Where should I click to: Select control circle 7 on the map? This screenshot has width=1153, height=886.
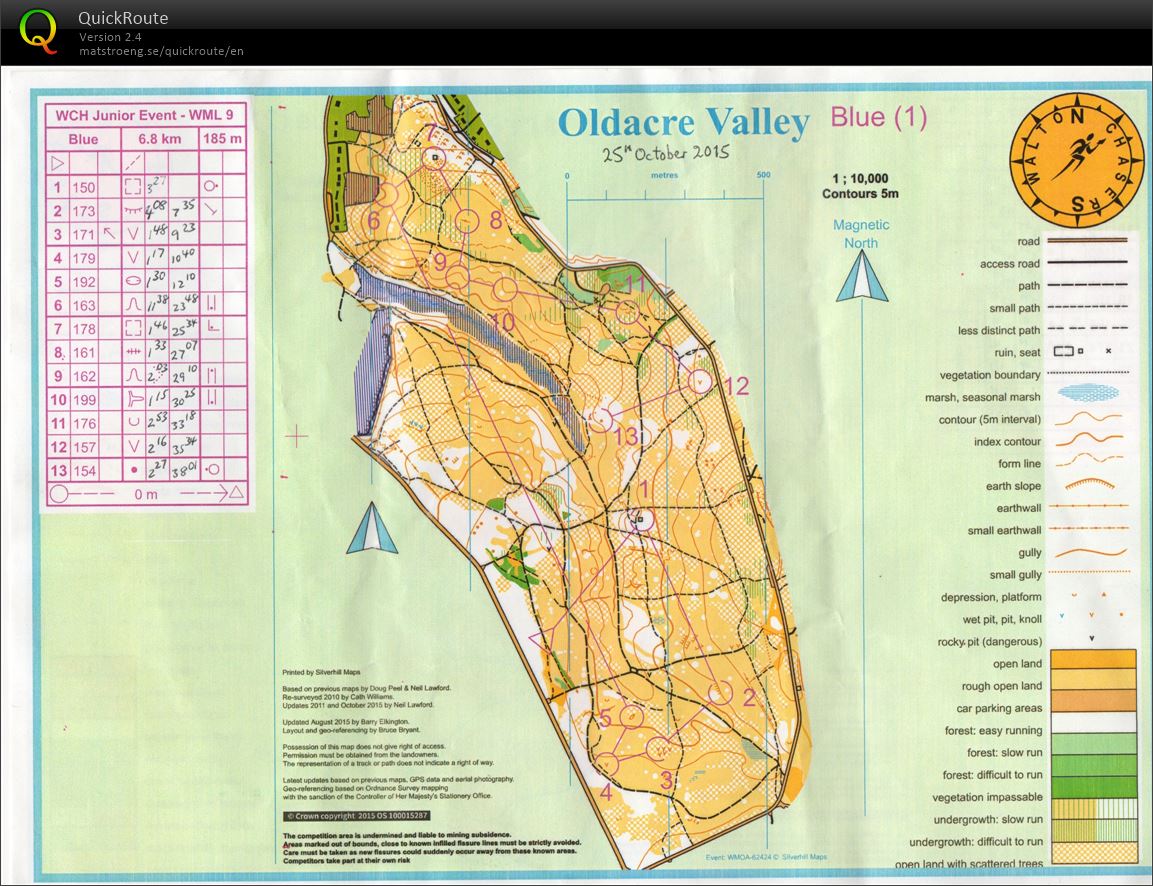tap(435, 157)
